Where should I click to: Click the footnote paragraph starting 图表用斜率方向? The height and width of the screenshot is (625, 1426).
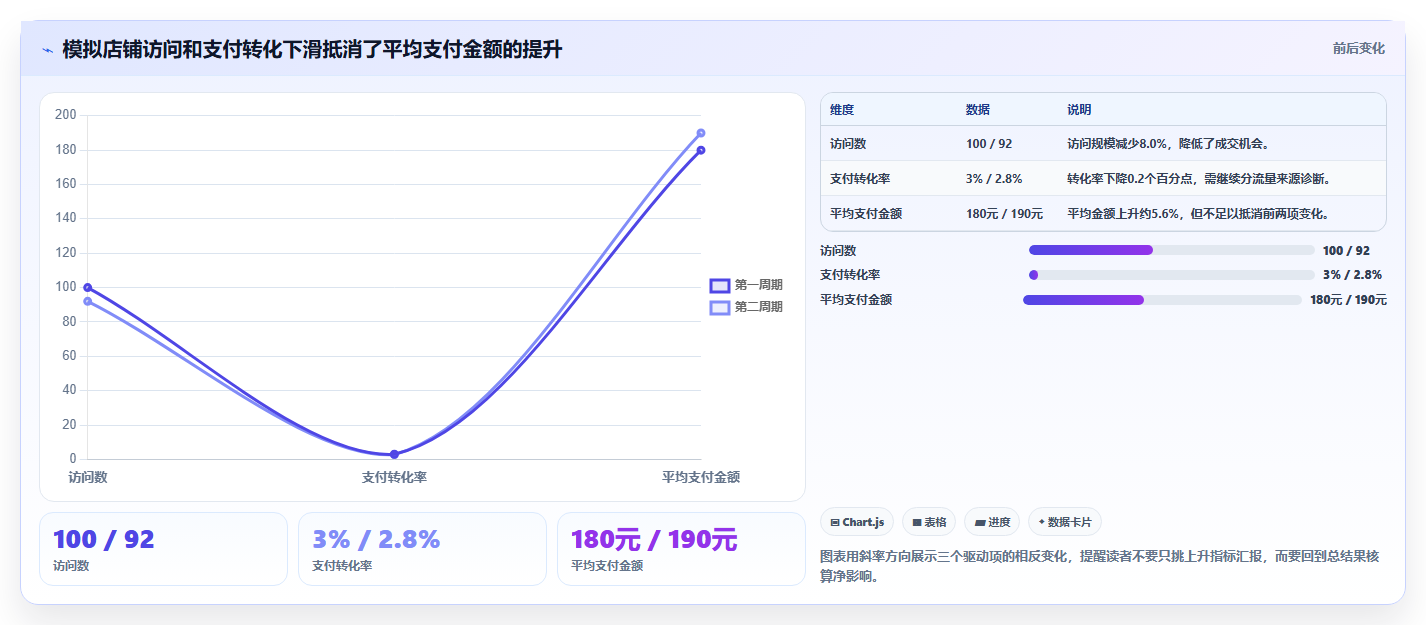[1099, 566]
